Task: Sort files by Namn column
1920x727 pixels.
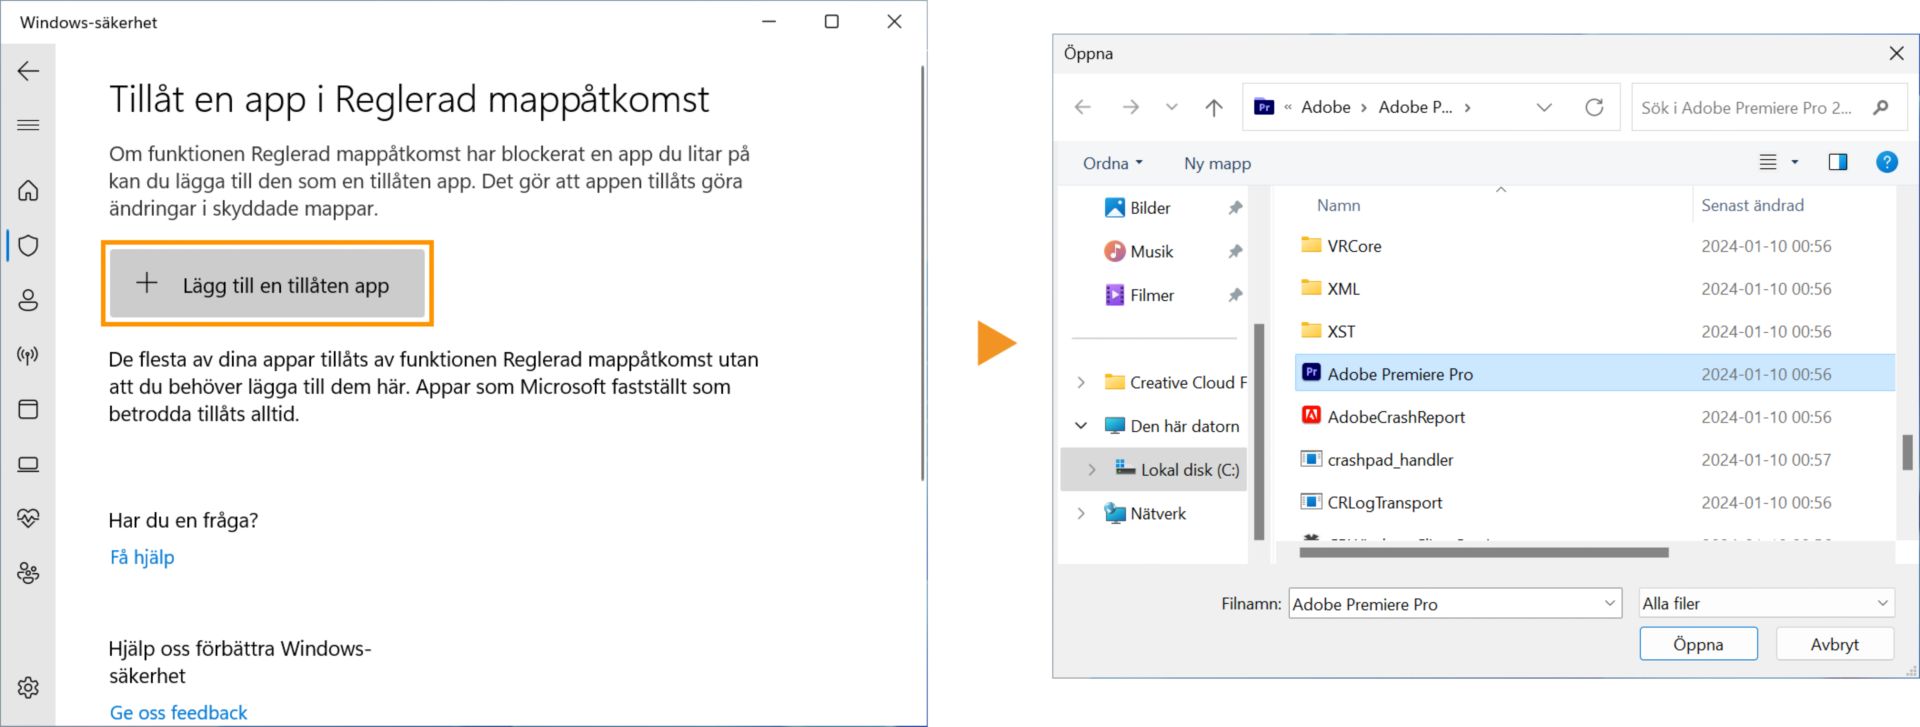Action: pos(1338,205)
